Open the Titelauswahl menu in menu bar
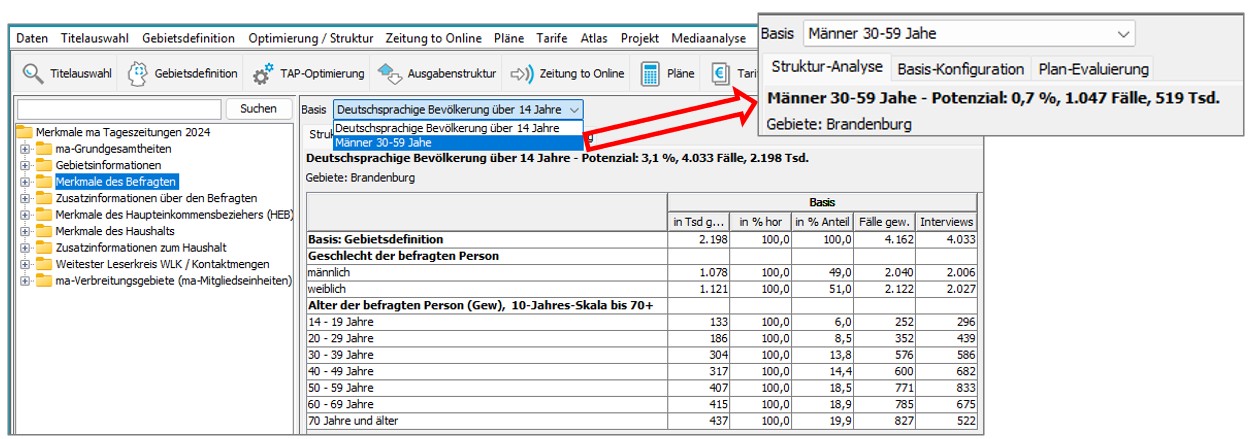The image size is (1253, 439). click(x=95, y=38)
